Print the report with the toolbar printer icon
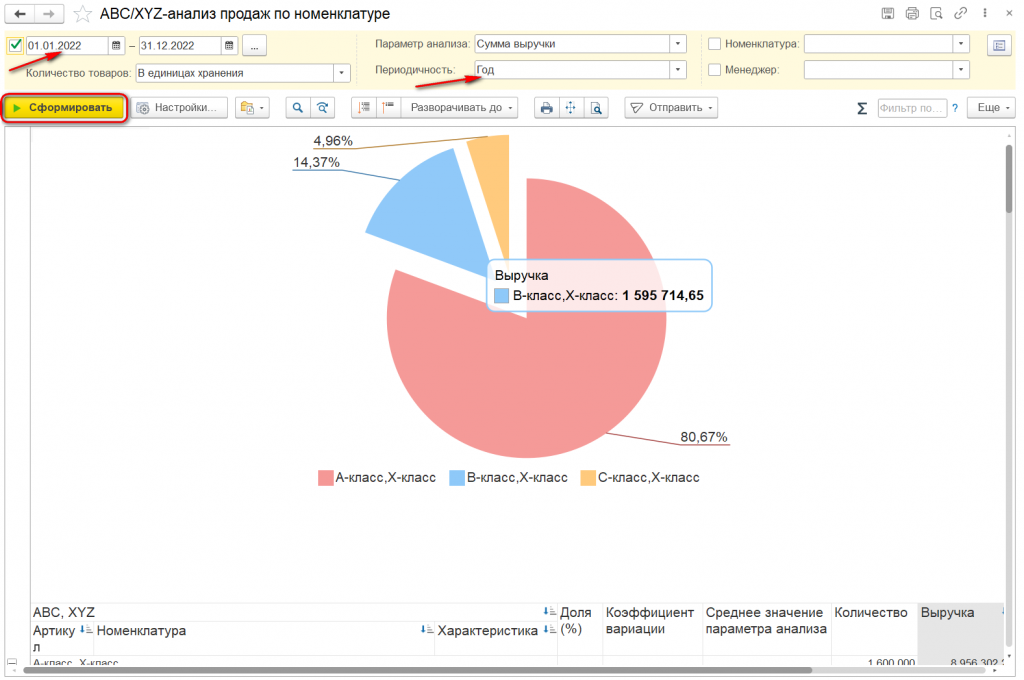1024x680 pixels. point(547,108)
